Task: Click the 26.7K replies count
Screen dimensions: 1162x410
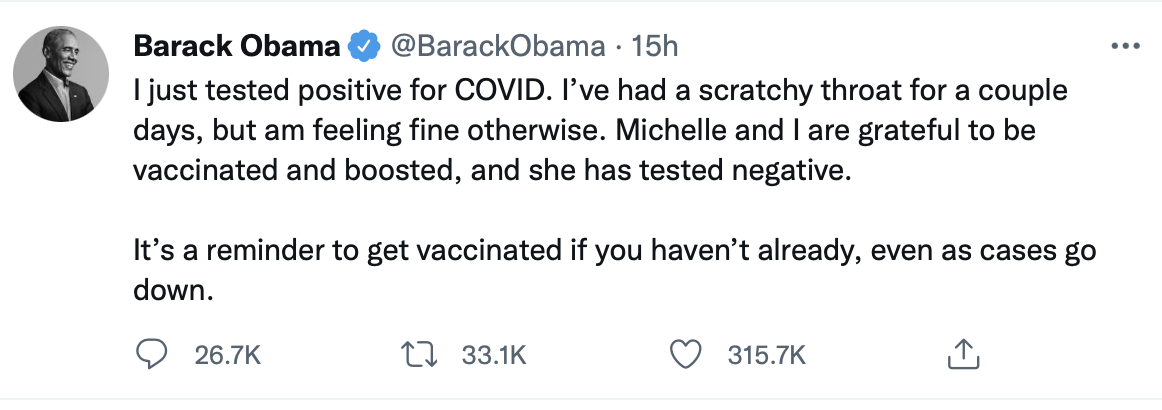Action: pos(228,356)
